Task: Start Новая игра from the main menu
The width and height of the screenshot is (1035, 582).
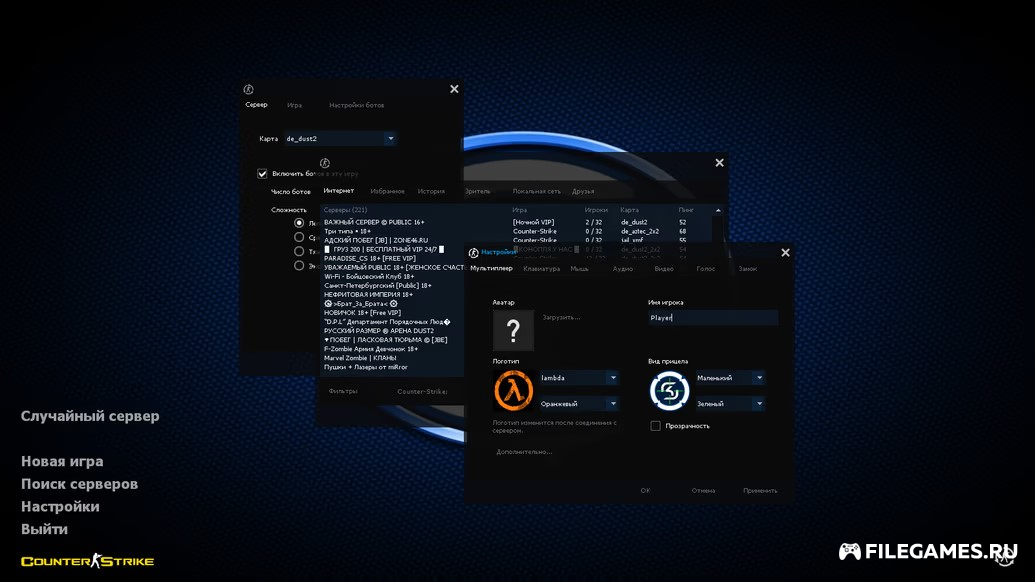Action: tap(62, 461)
